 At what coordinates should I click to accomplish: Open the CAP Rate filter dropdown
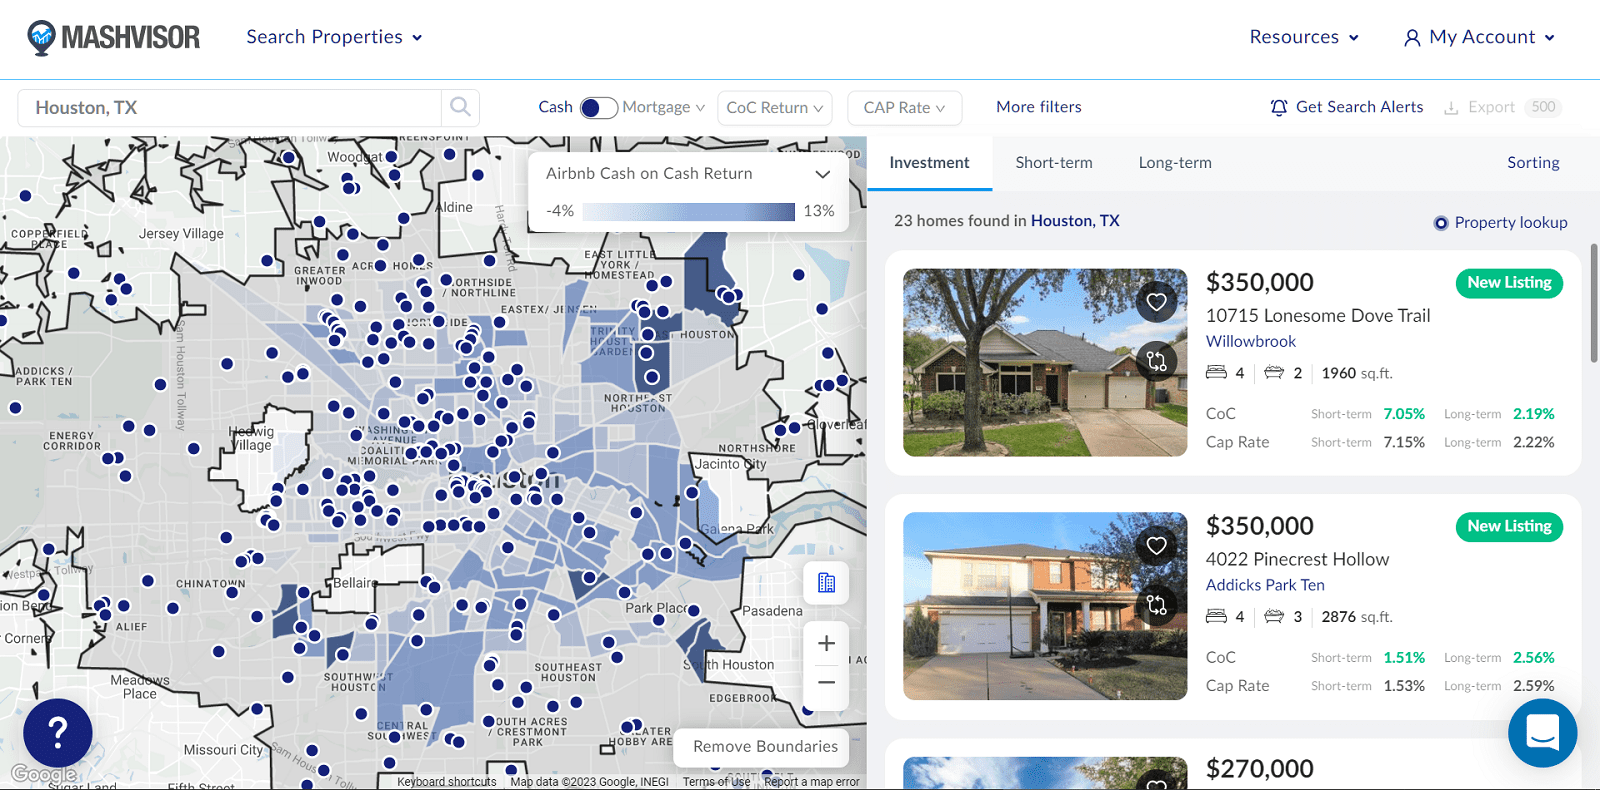click(x=905, y=107)
